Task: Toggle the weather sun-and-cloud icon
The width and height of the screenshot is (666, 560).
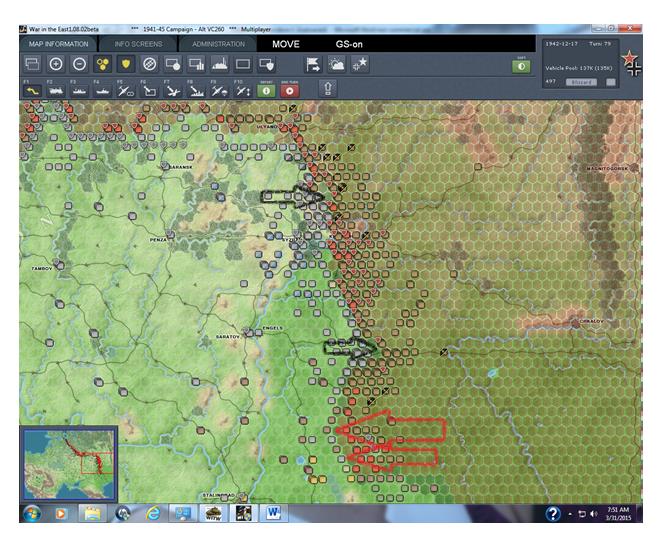Action: click(x=336, y=64)
